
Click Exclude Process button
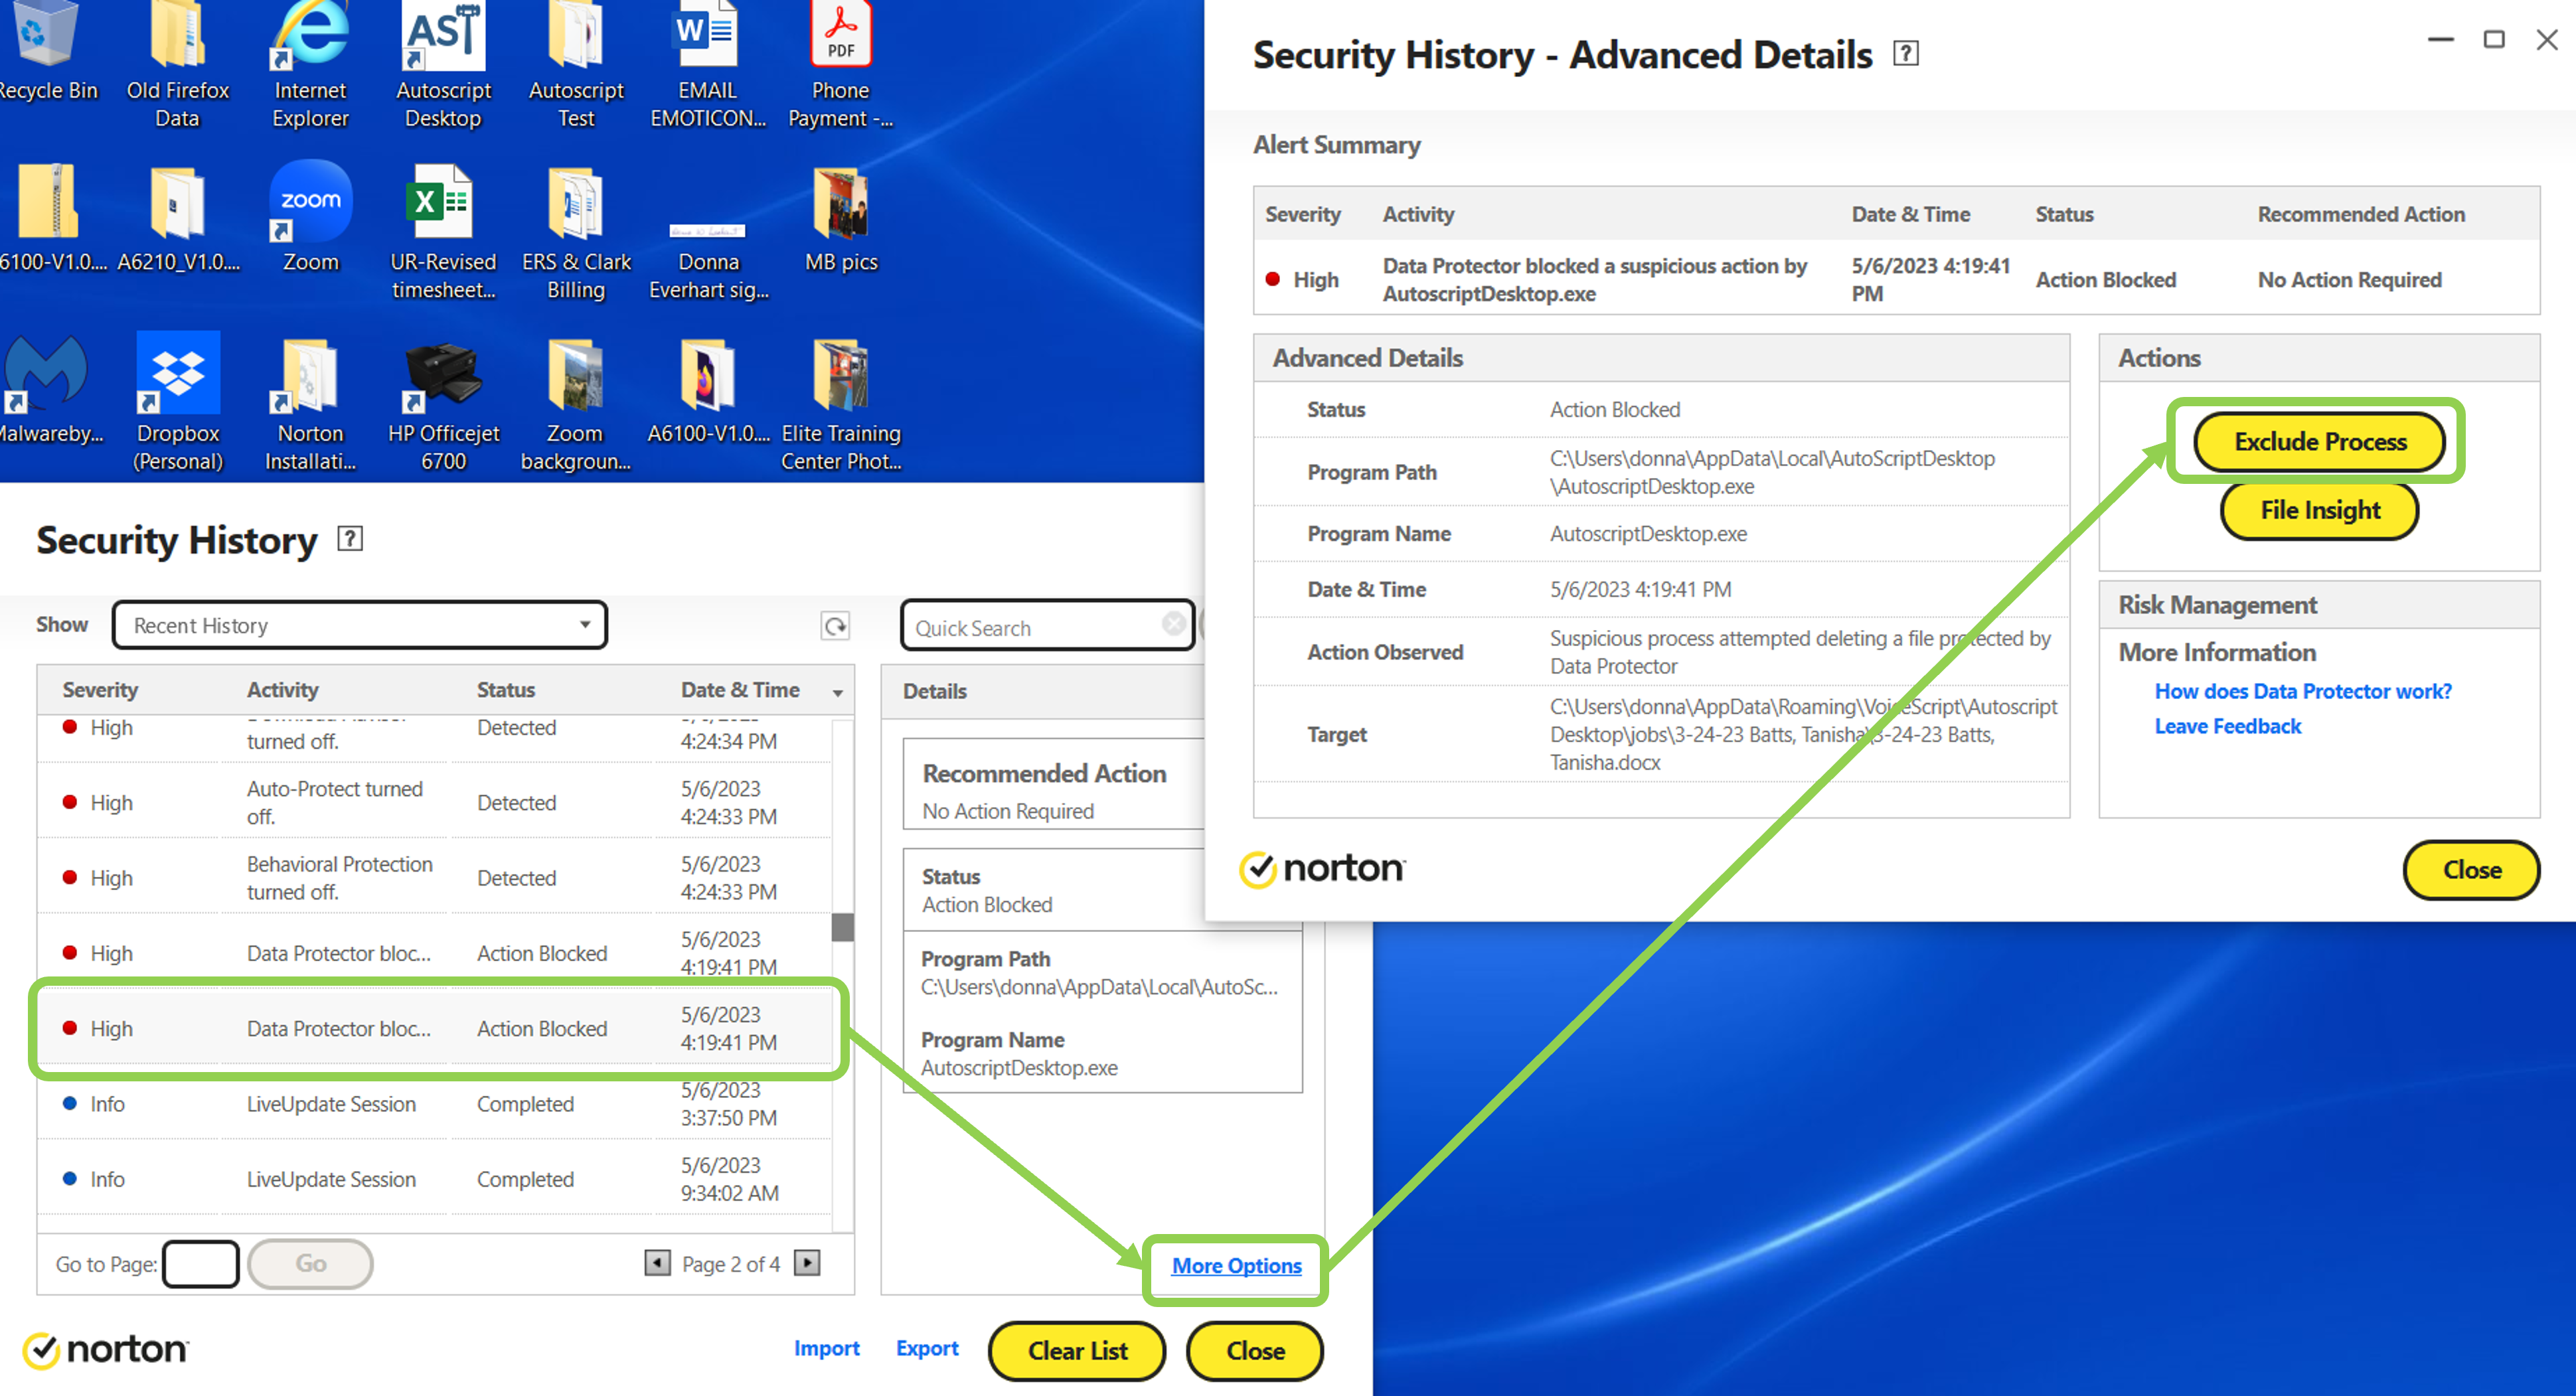(x=2320, y=442)
